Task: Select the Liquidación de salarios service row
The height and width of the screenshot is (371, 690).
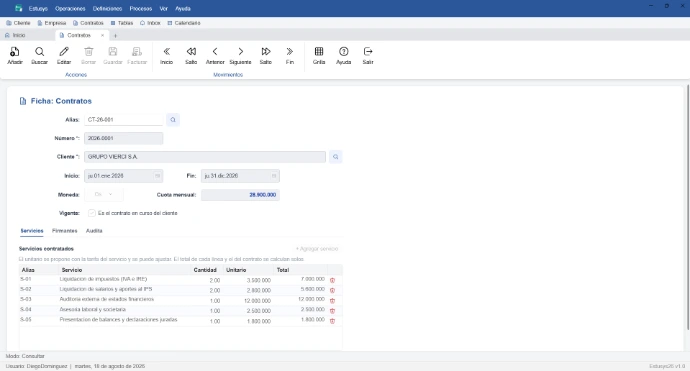Action: (x=180, y=290)
